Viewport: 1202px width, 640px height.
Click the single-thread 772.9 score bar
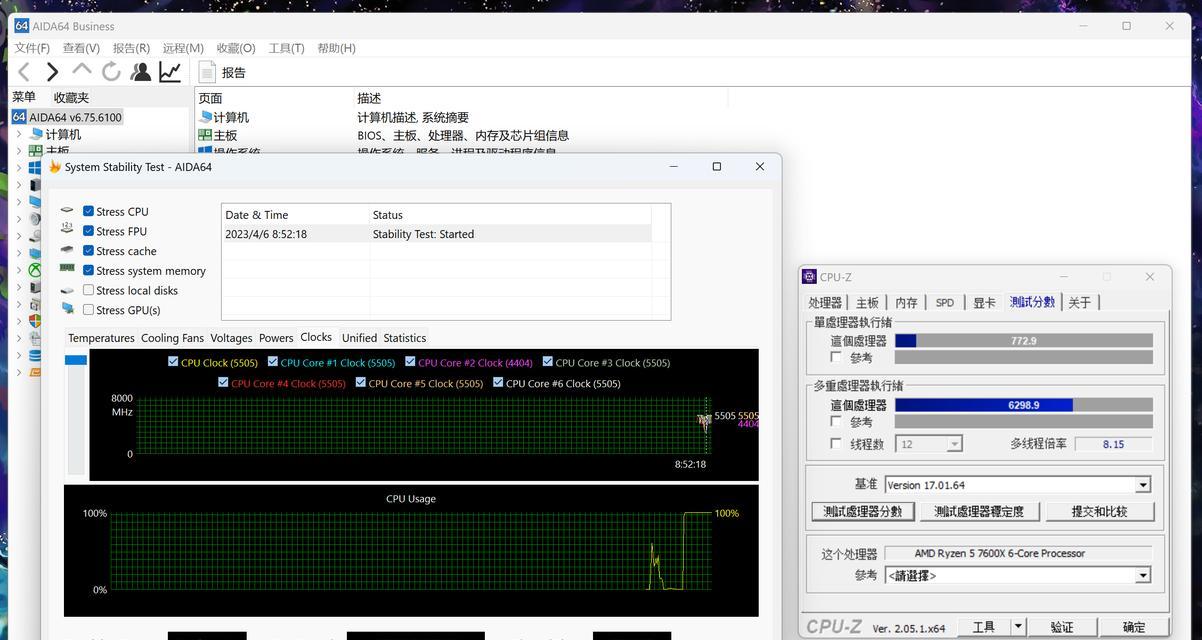[1023, 341]
